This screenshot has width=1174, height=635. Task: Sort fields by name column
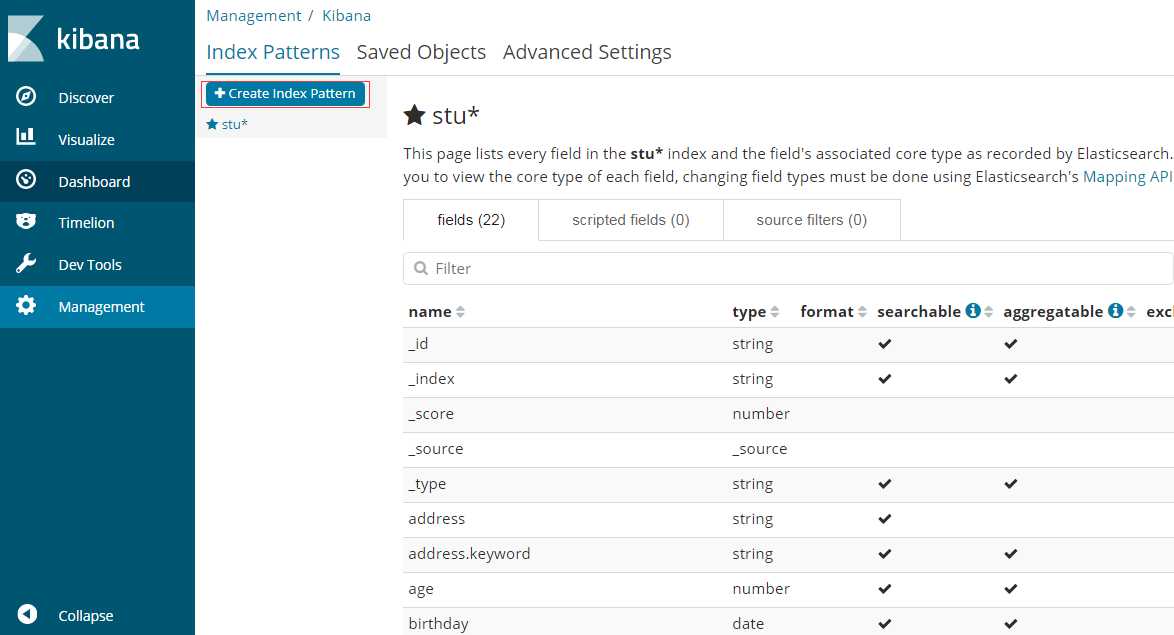click(x=460, y=312)
